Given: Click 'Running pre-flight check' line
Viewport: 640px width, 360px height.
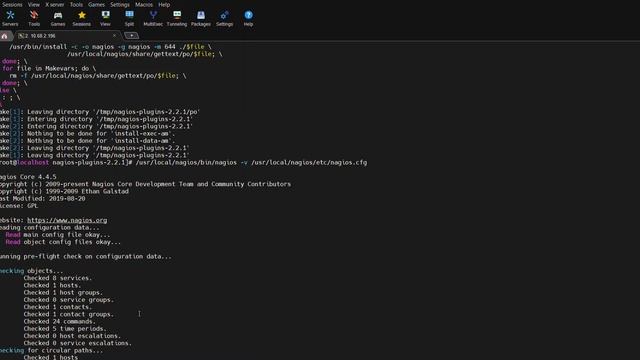Looking at the screenshot, I should [86, 257].
